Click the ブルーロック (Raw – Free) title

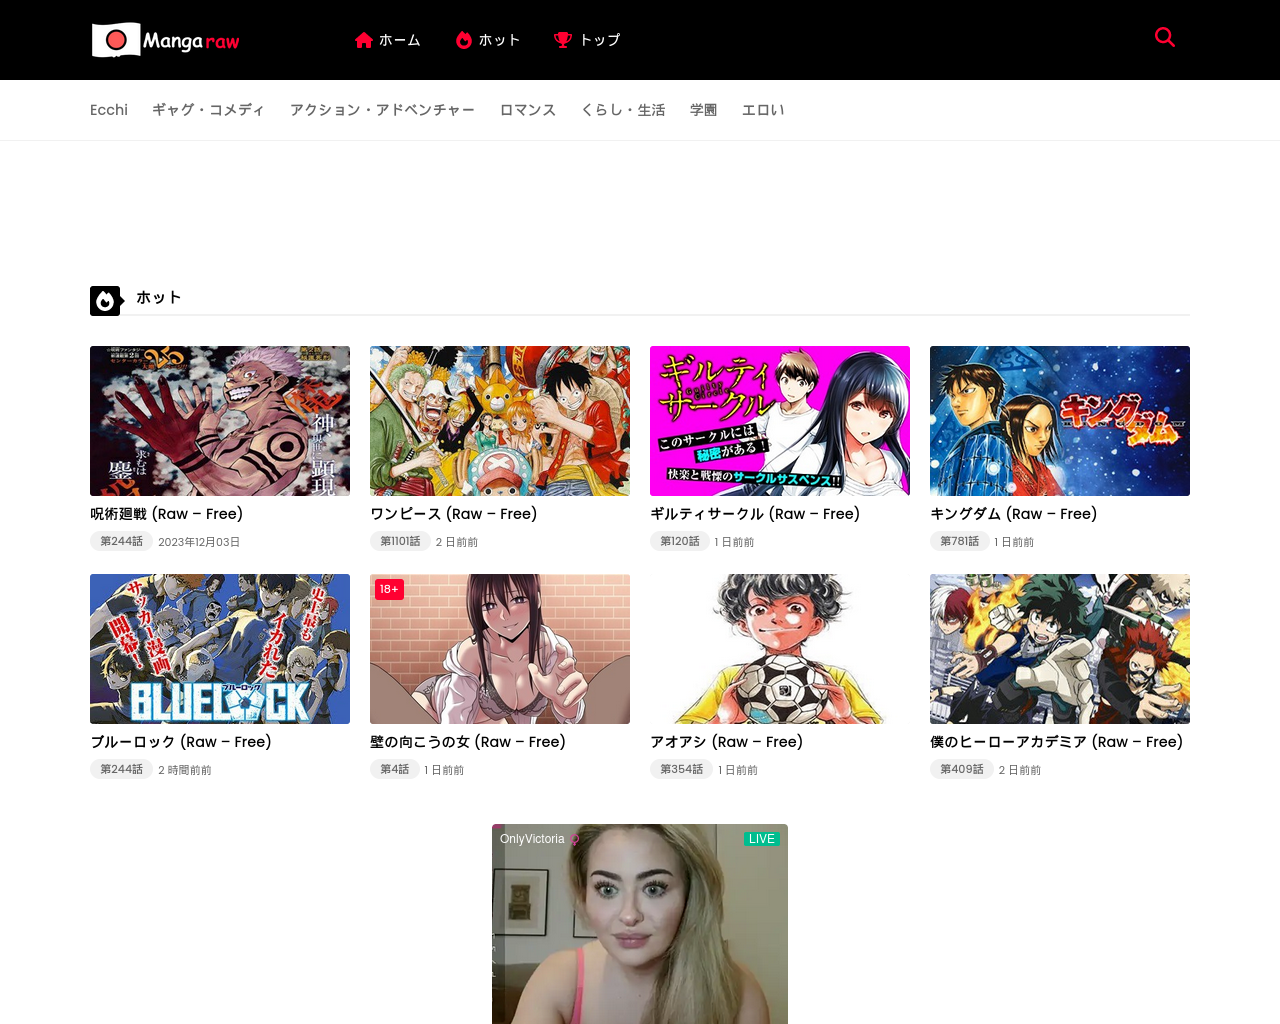(x=181, y=742)
